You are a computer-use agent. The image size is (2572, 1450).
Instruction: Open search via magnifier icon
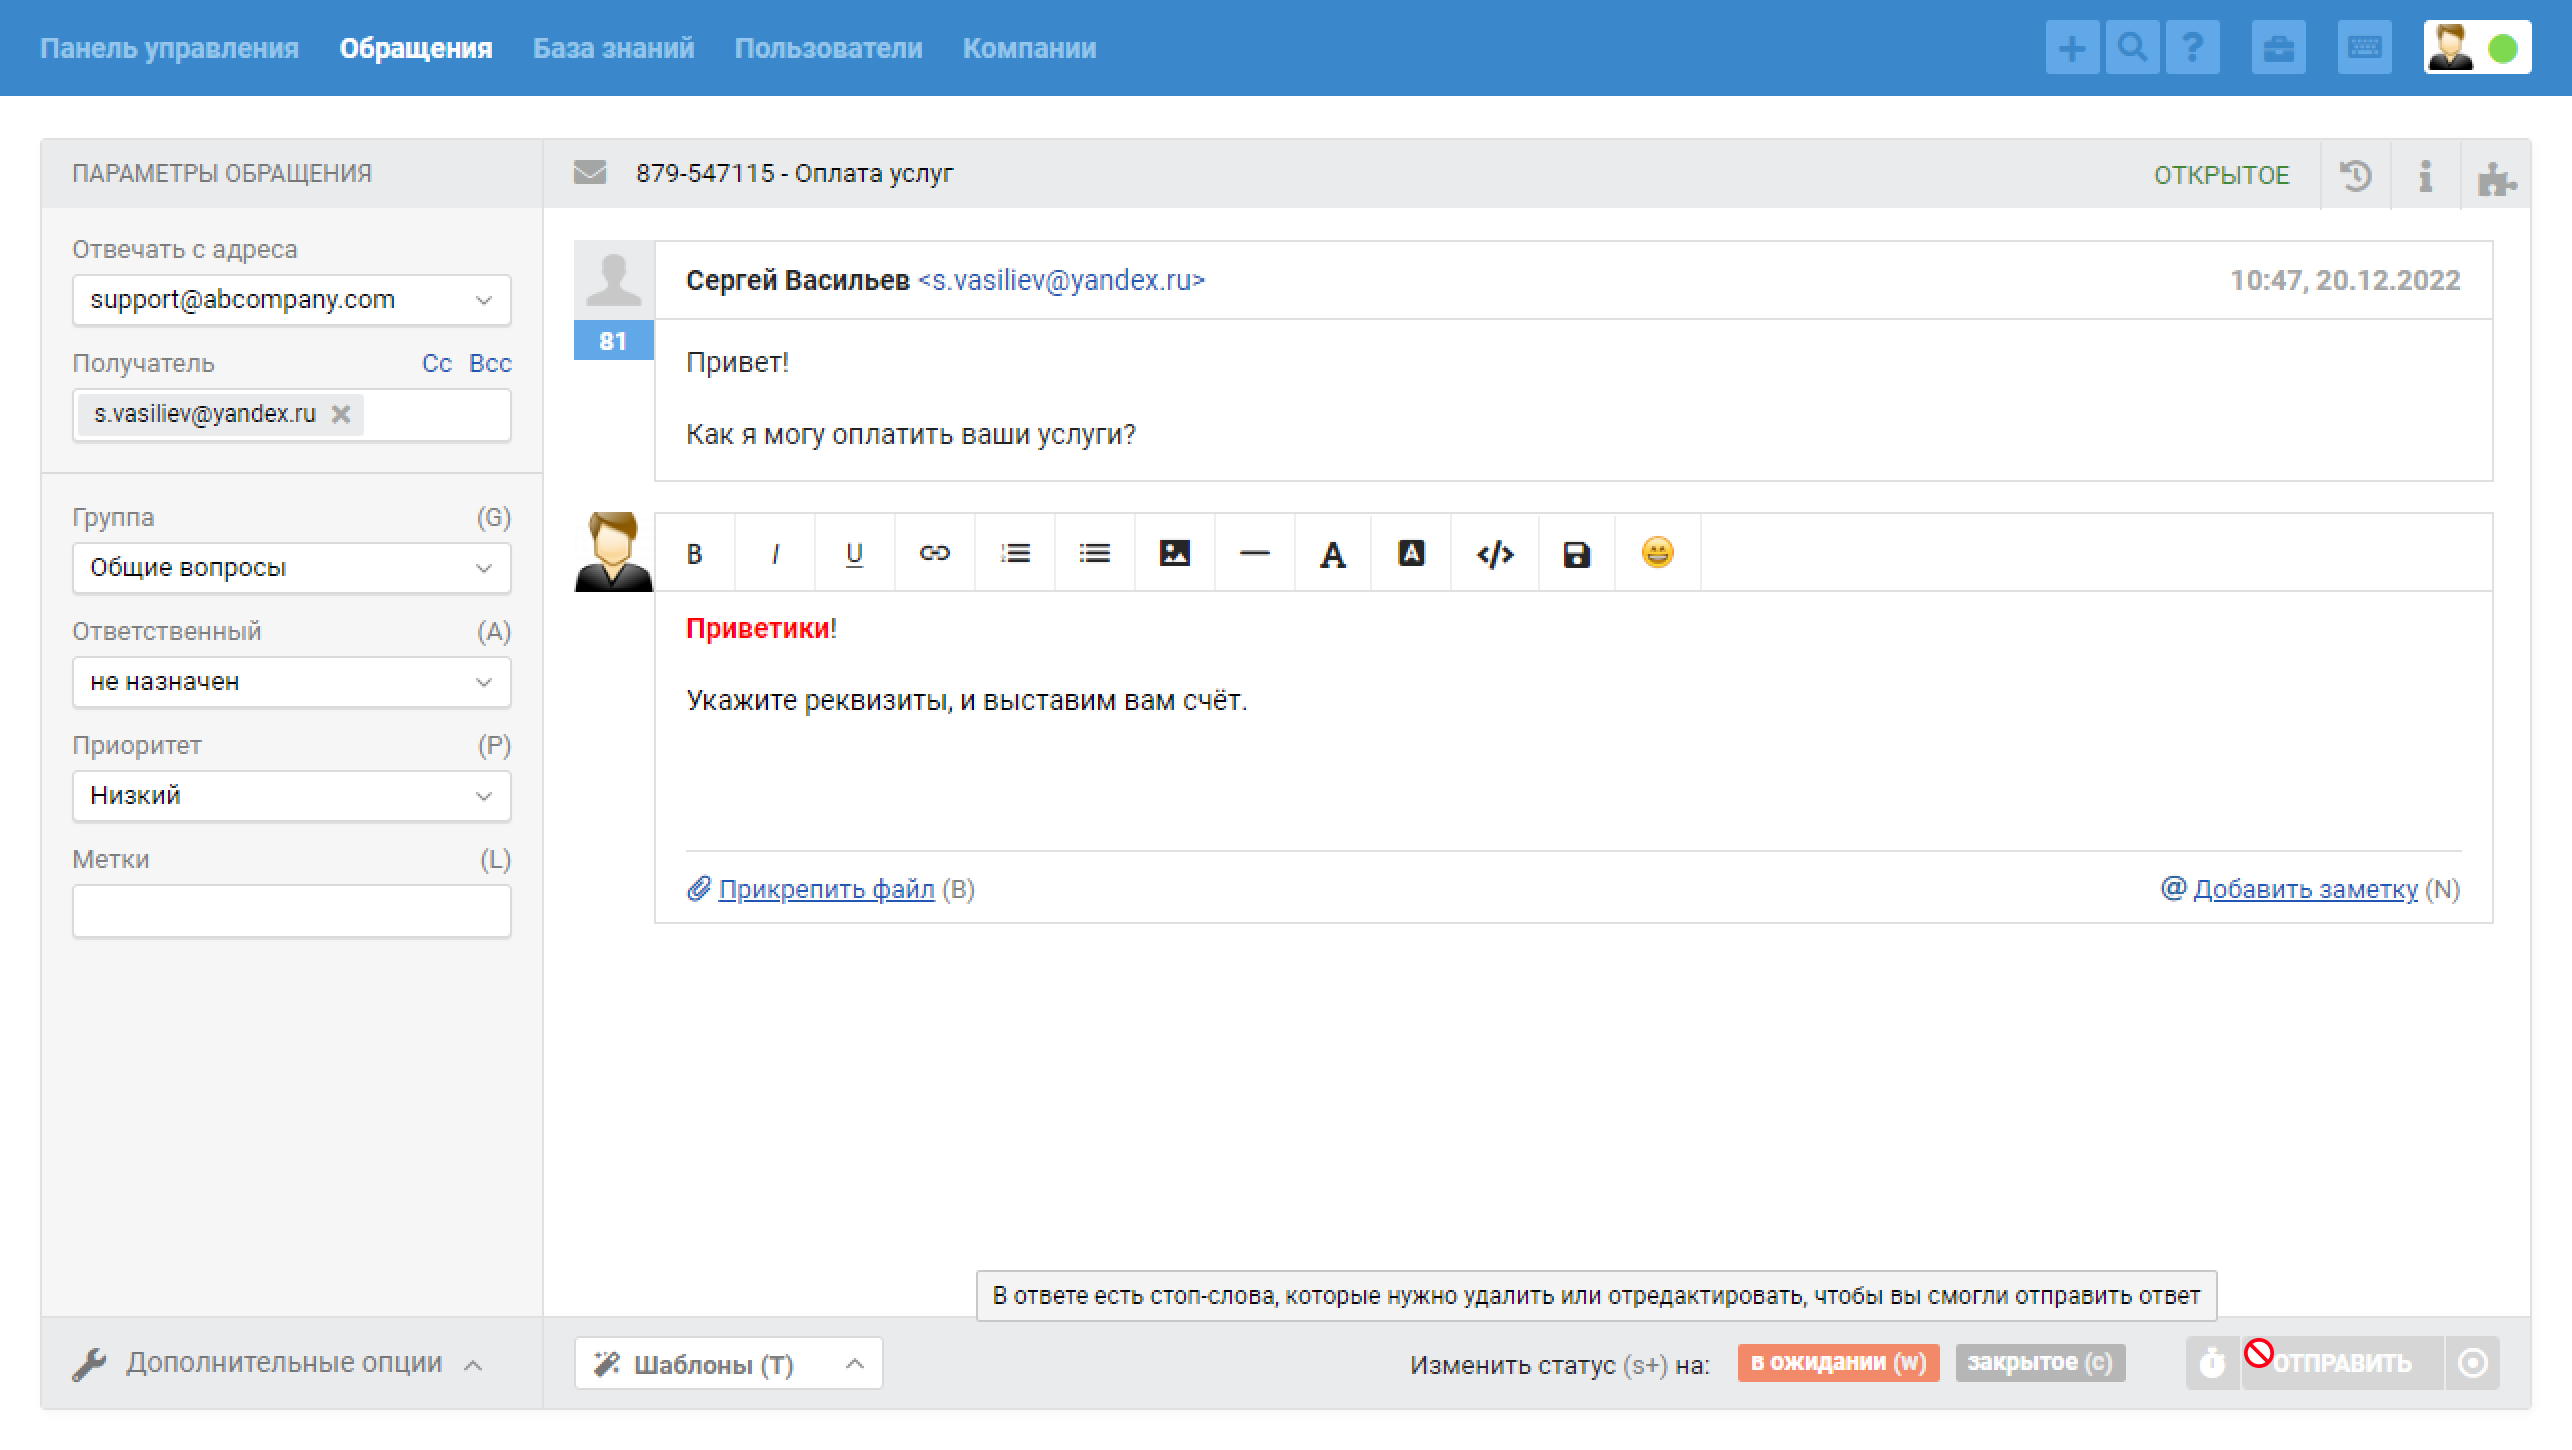(2132, 48)
